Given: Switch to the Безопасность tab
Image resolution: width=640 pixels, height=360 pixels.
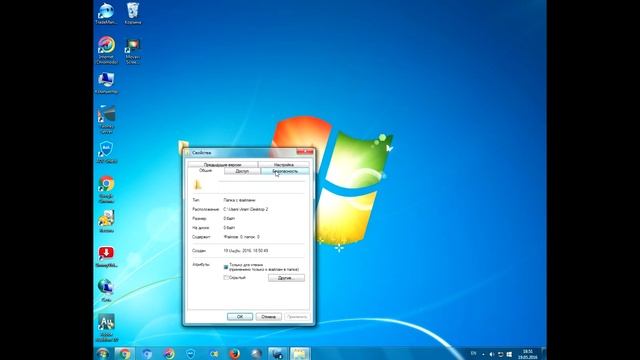Looking at the screenshot, I should click(284, 171).
